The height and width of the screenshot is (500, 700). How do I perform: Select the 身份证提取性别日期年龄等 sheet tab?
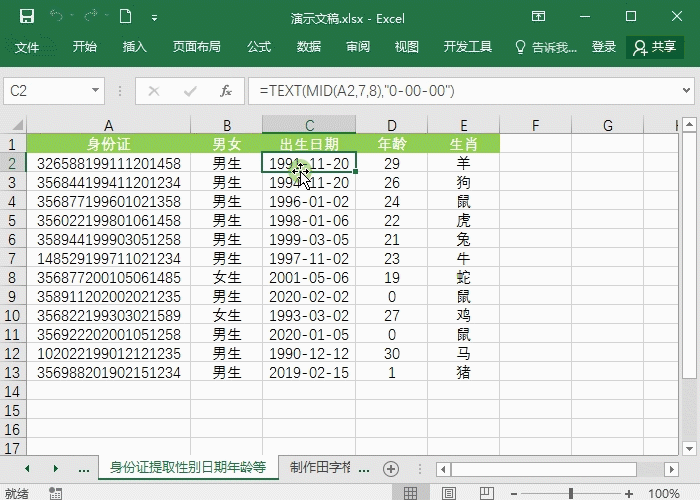coord(188,467)
